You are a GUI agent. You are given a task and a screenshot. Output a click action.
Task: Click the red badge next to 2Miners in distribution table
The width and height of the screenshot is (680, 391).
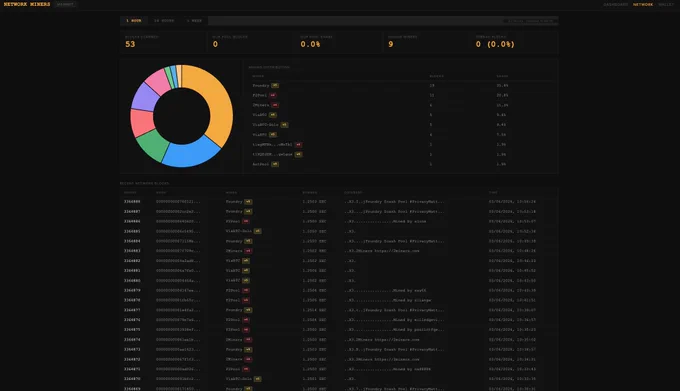coord(275,105)
